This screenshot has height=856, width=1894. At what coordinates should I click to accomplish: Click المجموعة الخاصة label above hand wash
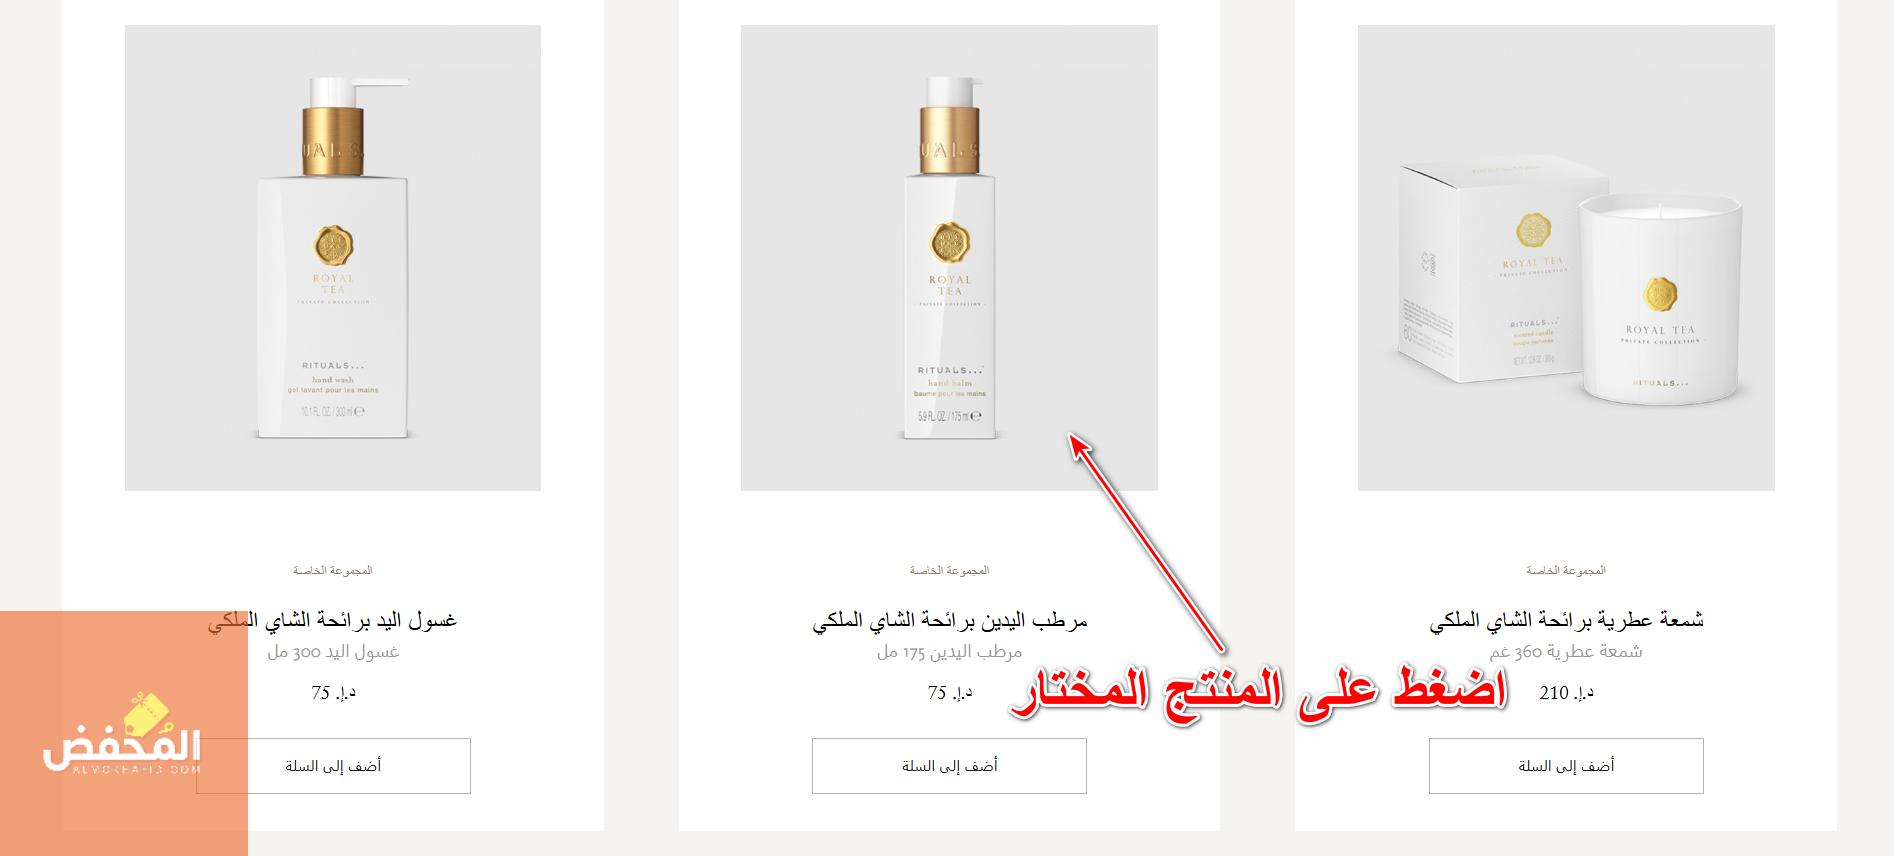coord(333,570)
